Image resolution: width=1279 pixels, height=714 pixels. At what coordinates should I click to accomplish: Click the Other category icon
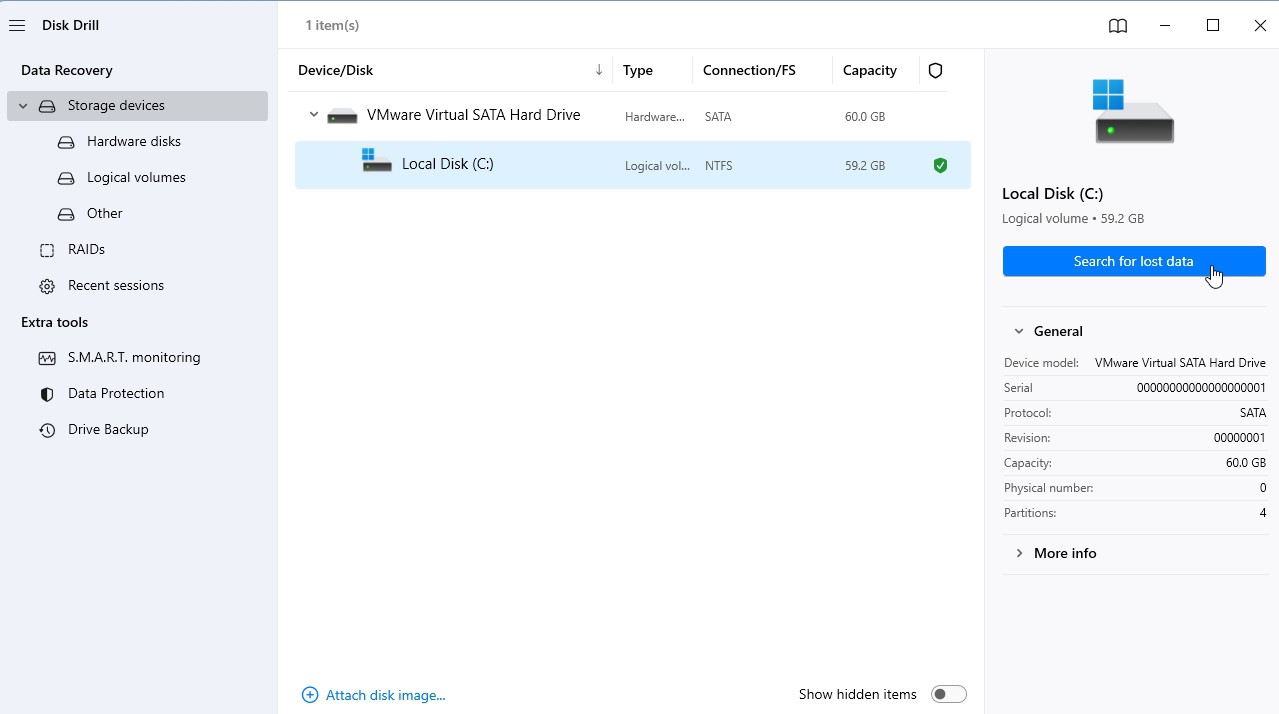[x=66, y=214]
